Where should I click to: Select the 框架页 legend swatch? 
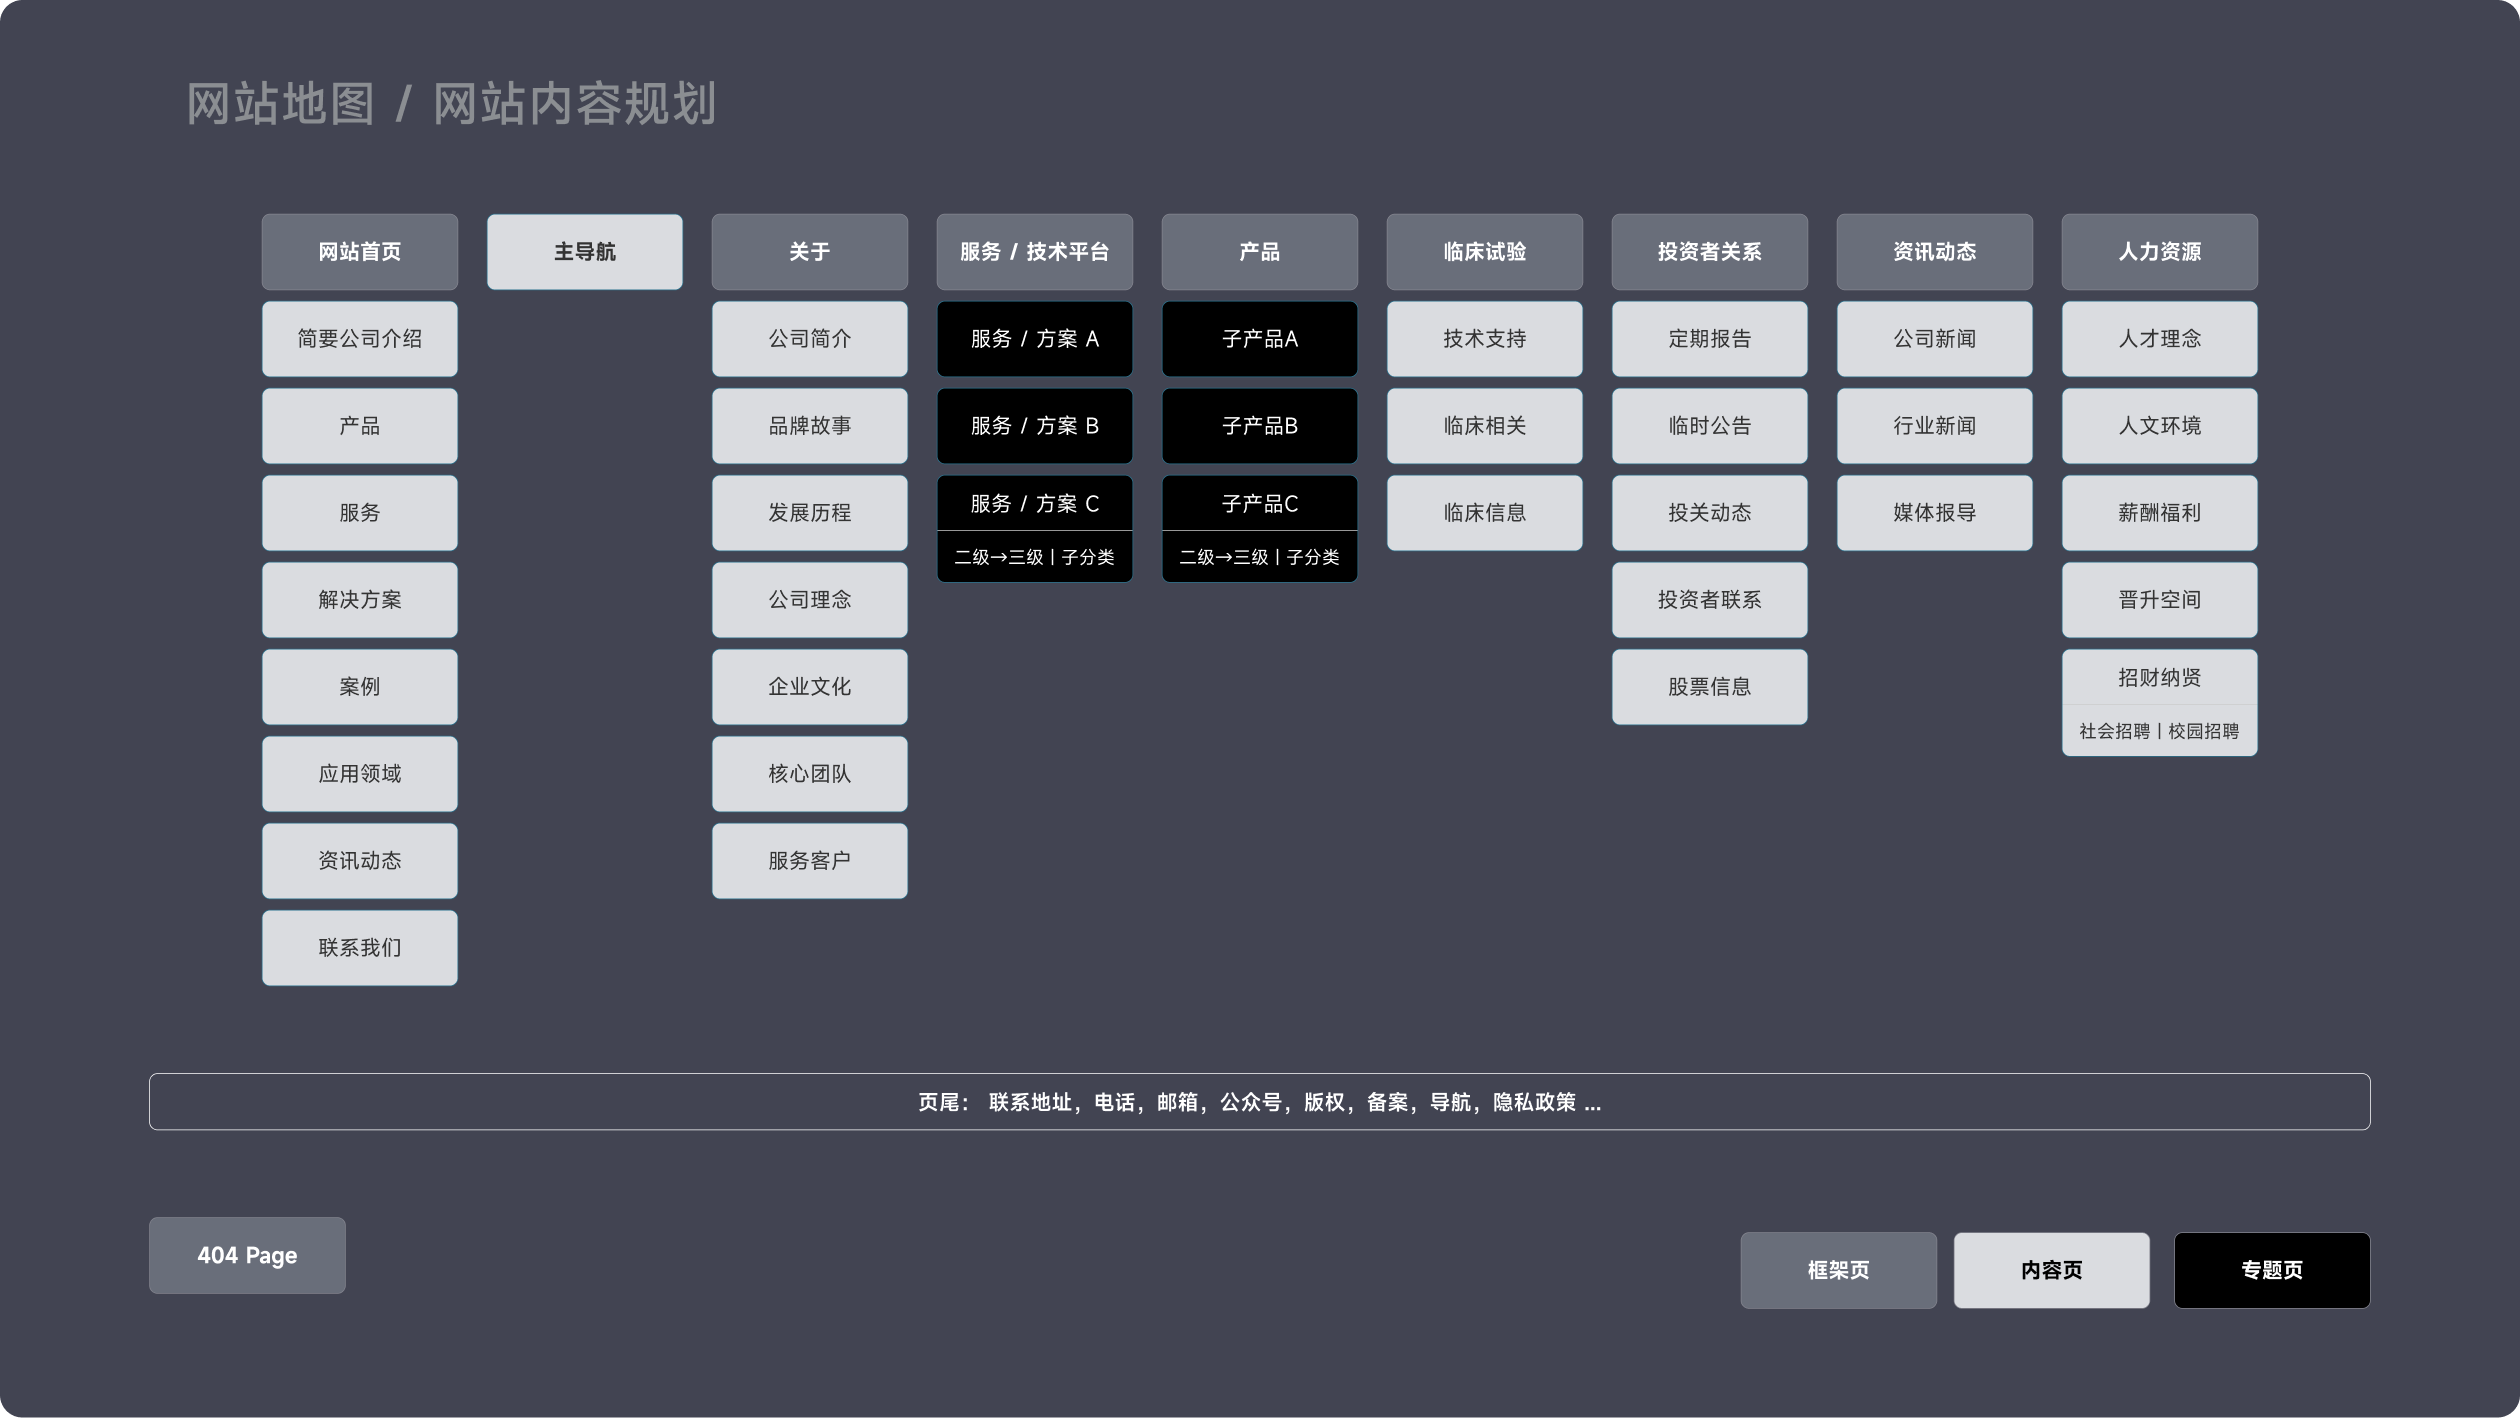pos(1838,1270)
